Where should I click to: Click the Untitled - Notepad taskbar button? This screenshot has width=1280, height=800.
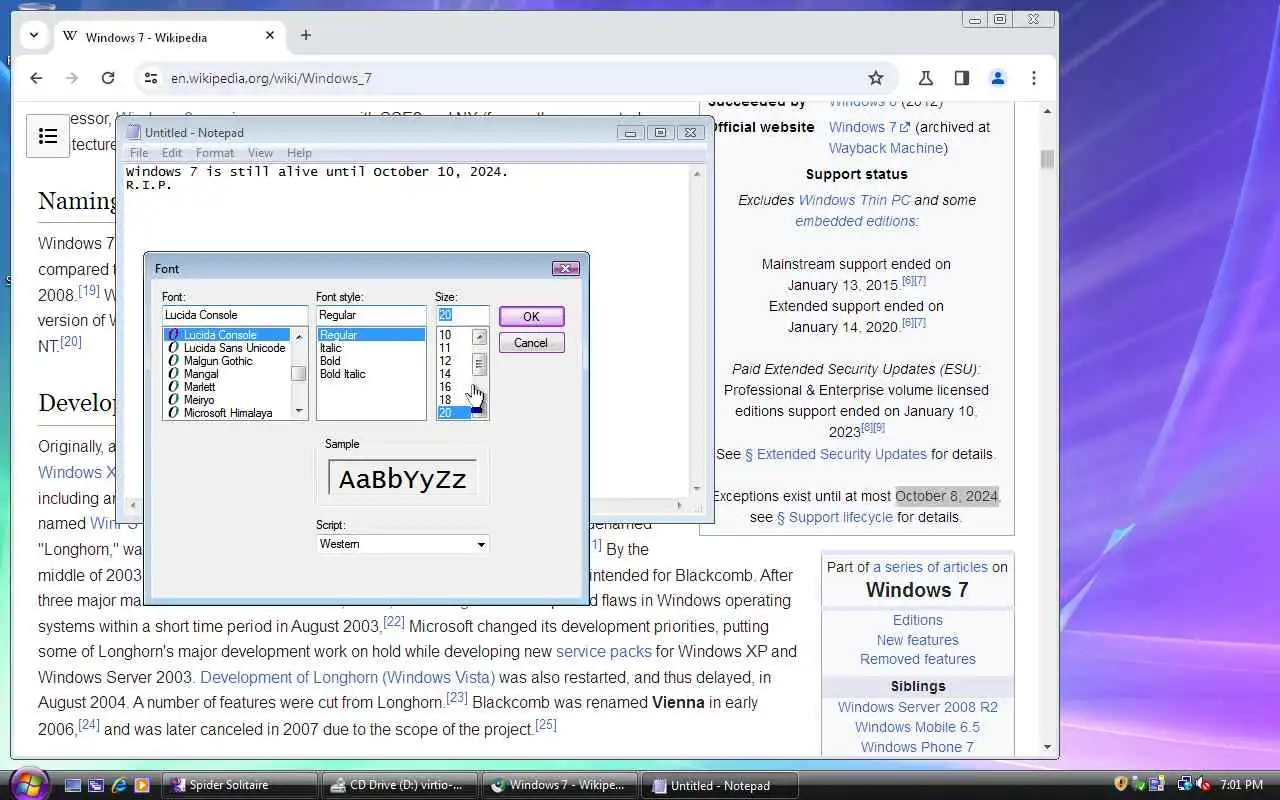[720, 785]
